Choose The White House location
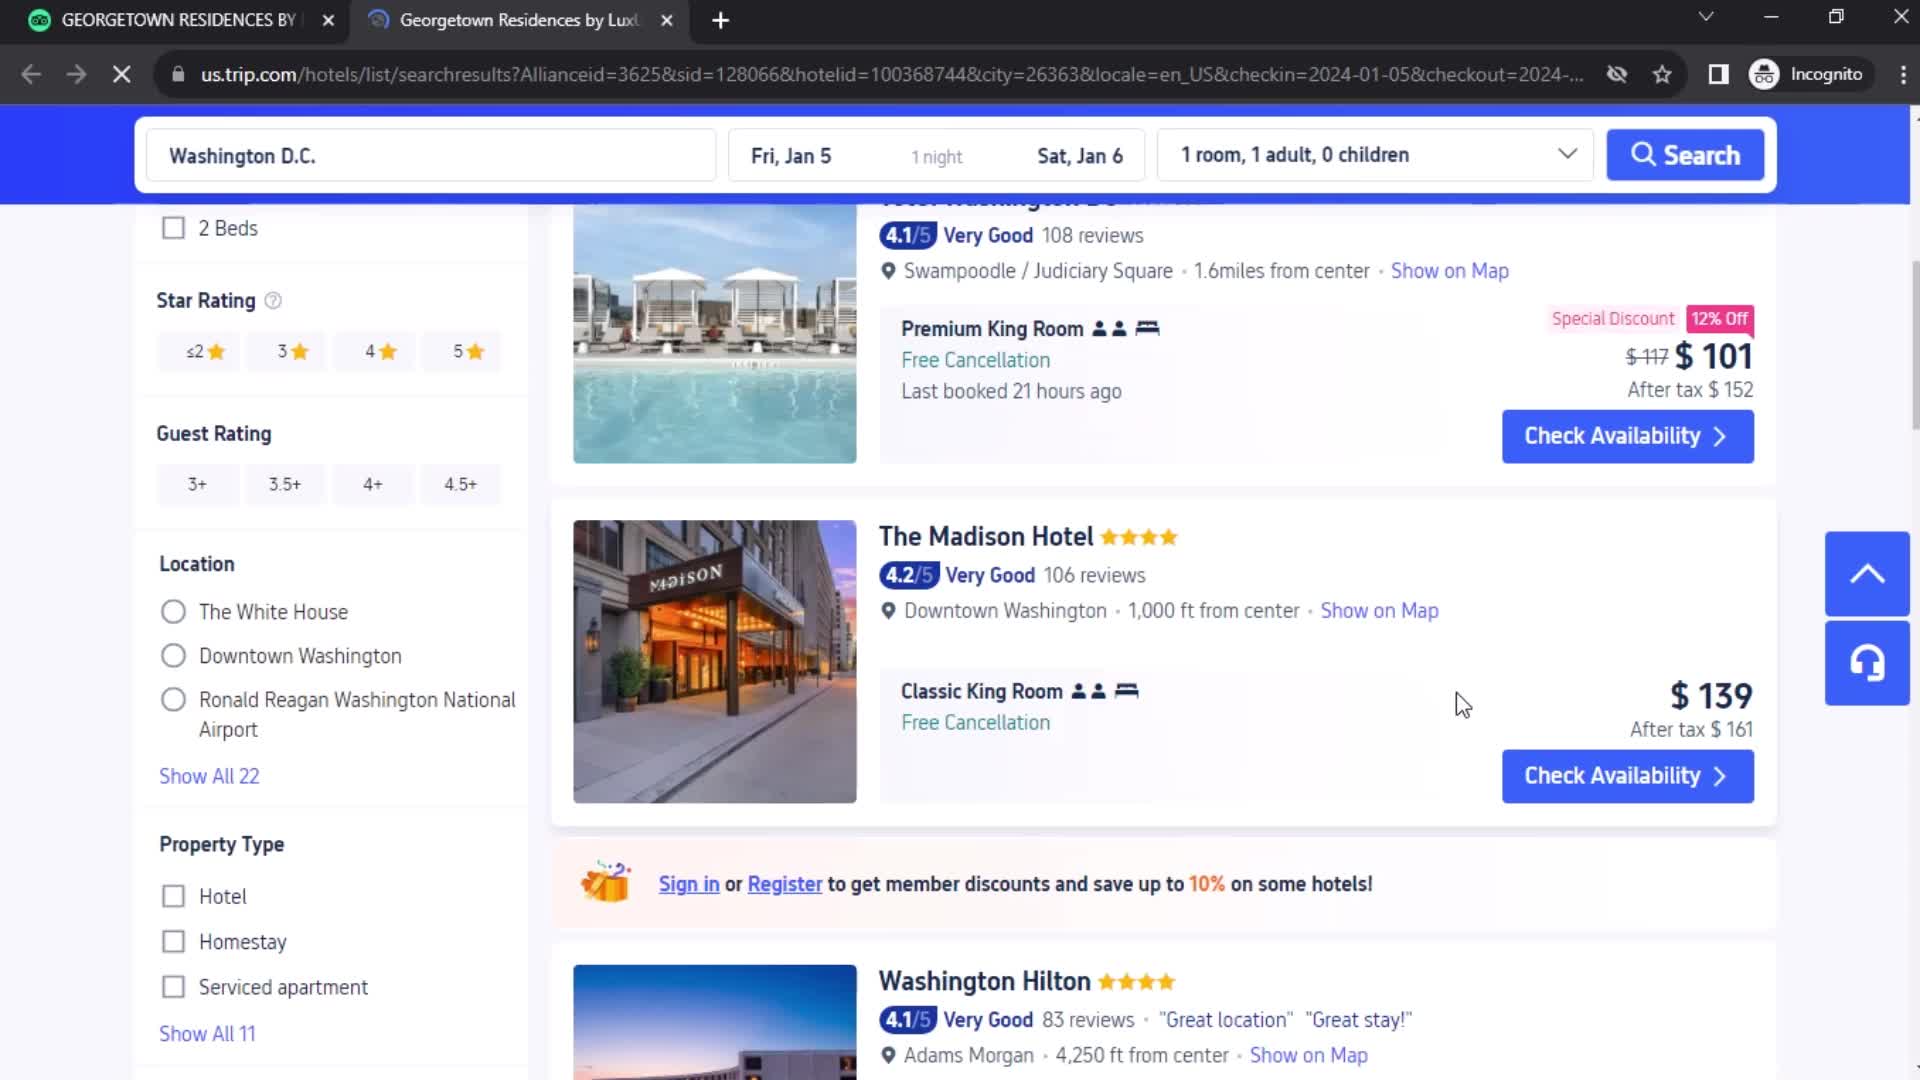 click(173, 611)
